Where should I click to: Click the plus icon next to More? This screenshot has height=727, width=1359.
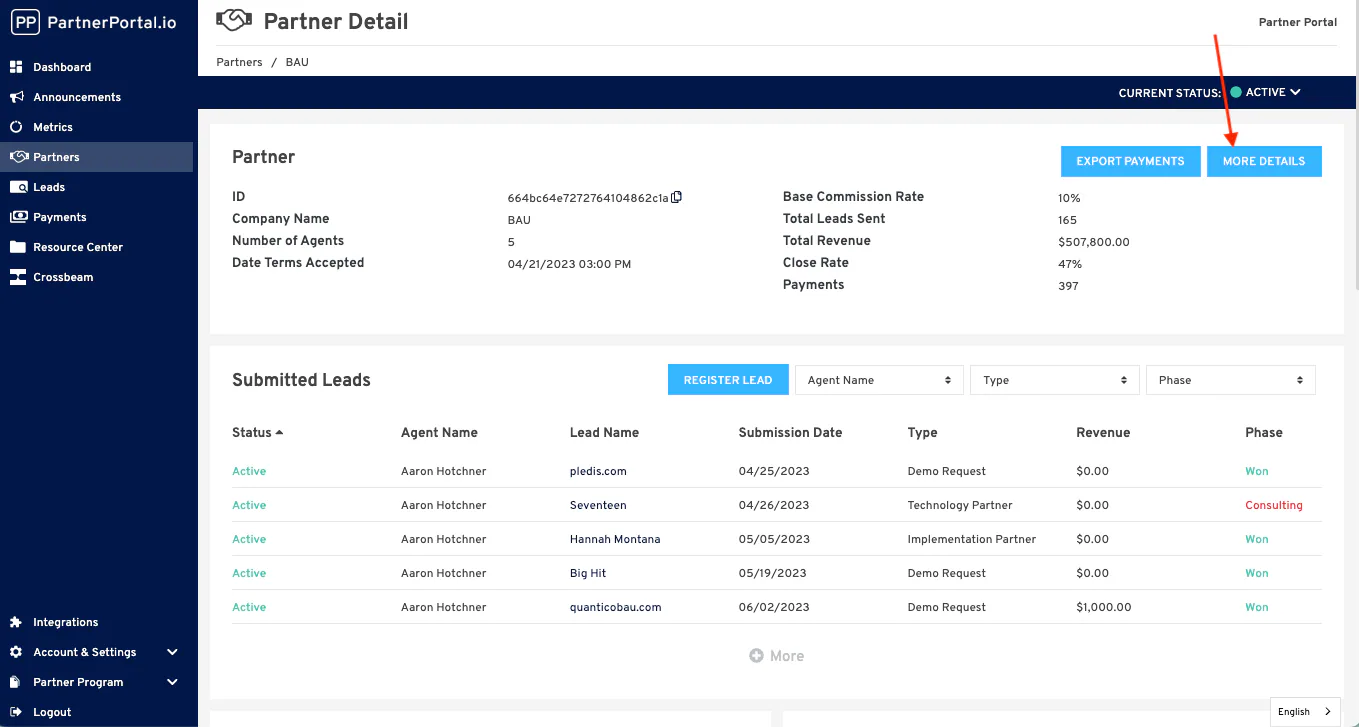point(757,656)
